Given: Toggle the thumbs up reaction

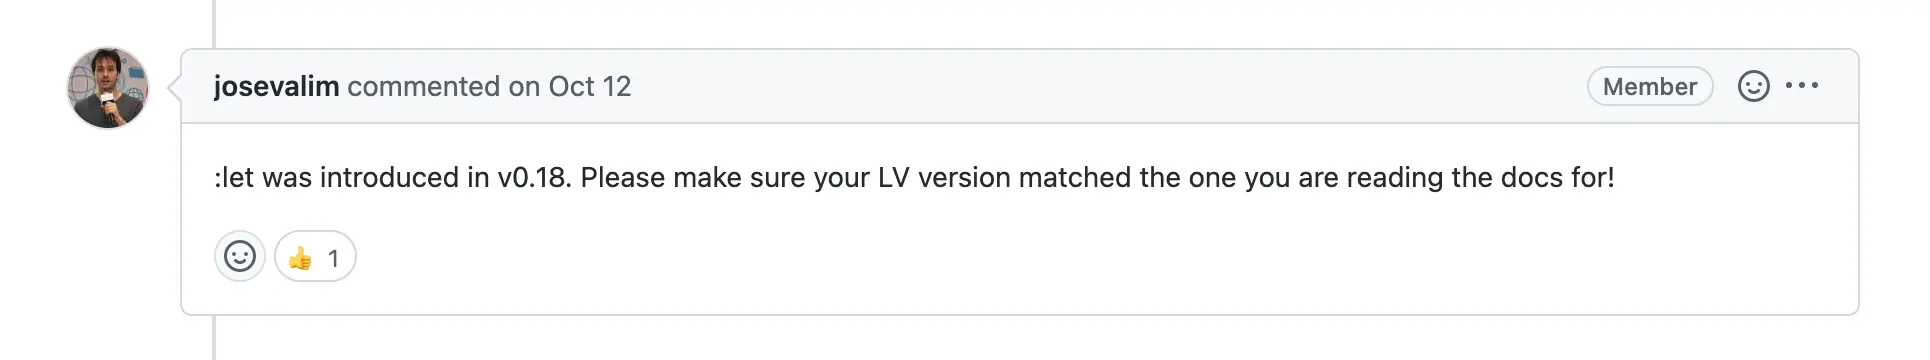Looking at the screenshot, I should click(315, 257).
